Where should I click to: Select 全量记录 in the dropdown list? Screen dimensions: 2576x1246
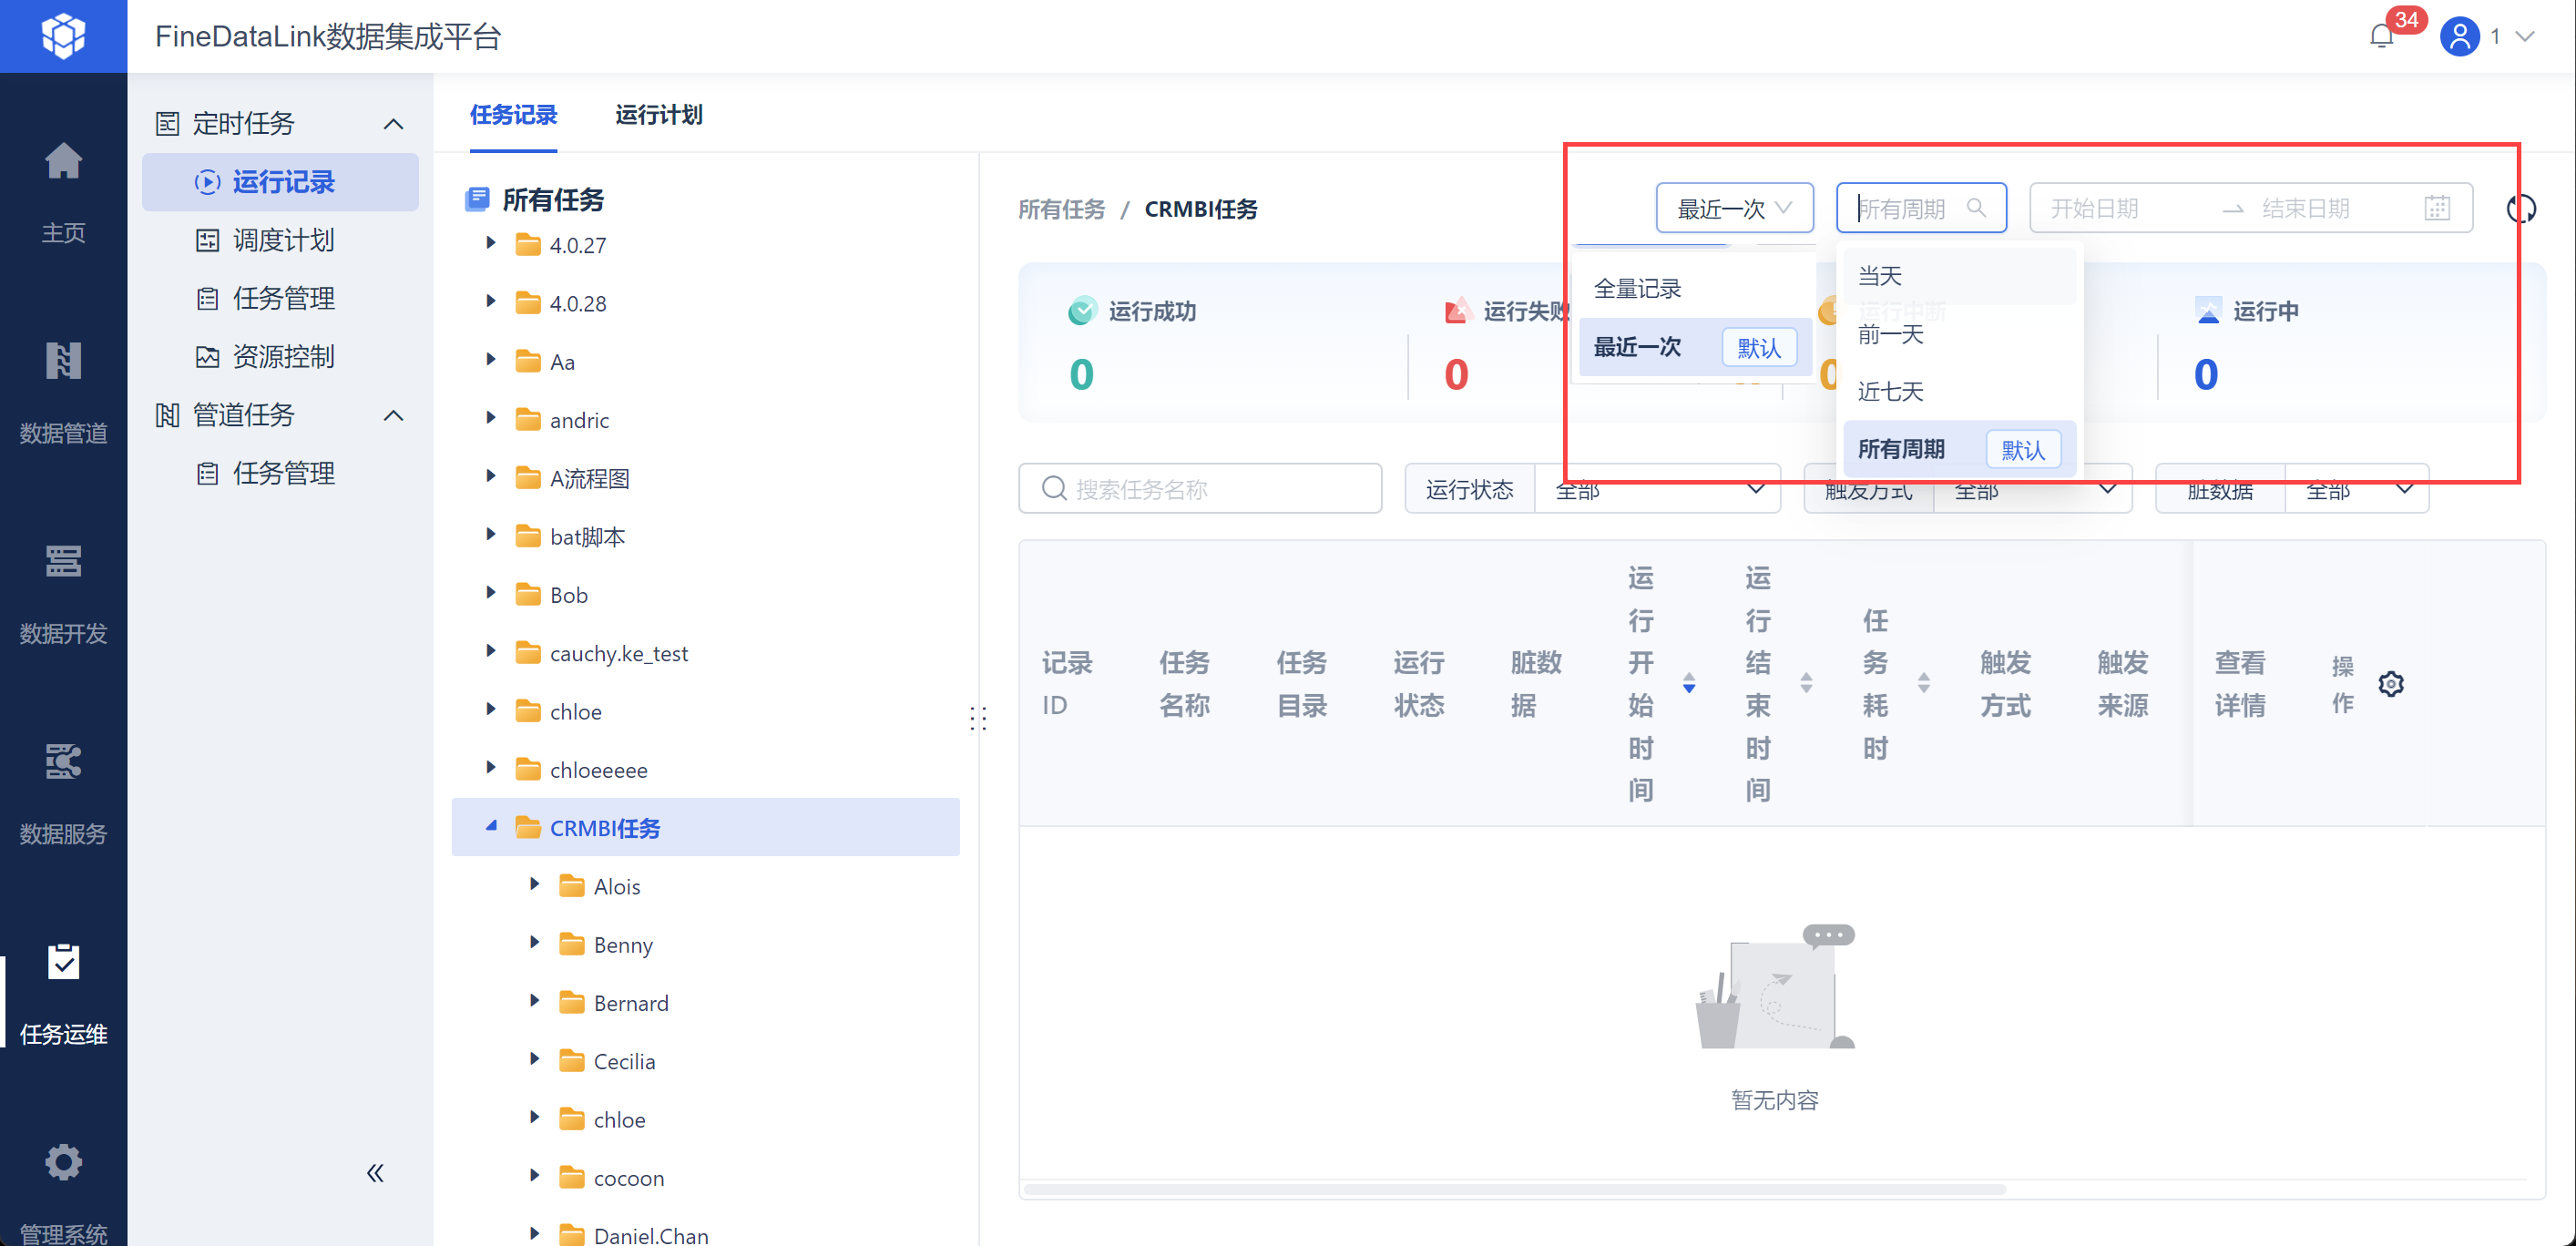[x=1637, y=289]
